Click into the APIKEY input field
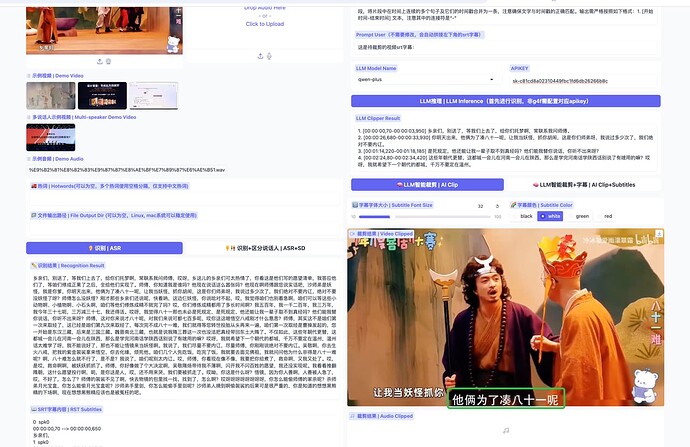690x447 pixels. click(583, 81)
